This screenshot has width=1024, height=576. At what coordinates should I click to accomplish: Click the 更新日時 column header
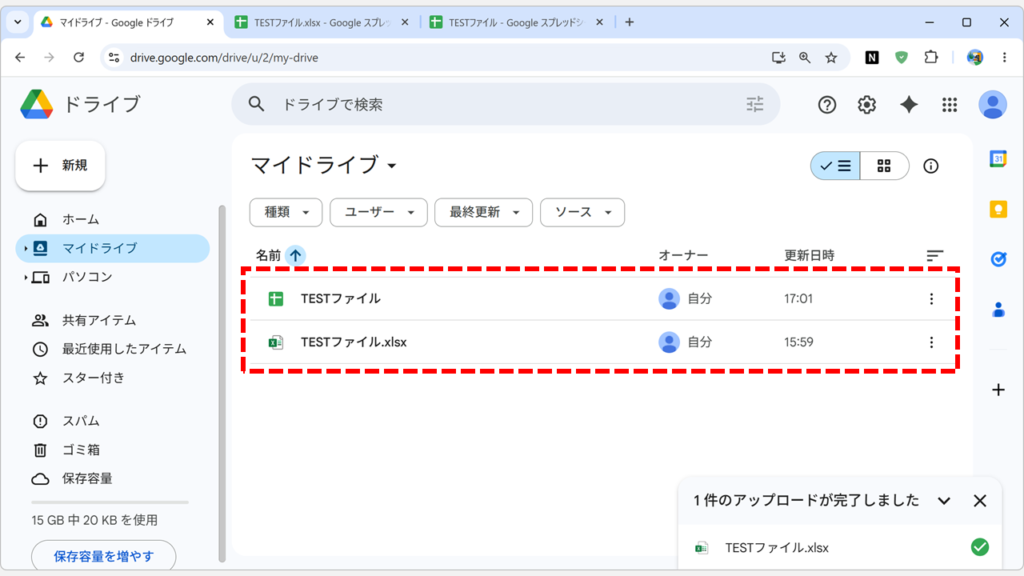click(809, 255)
